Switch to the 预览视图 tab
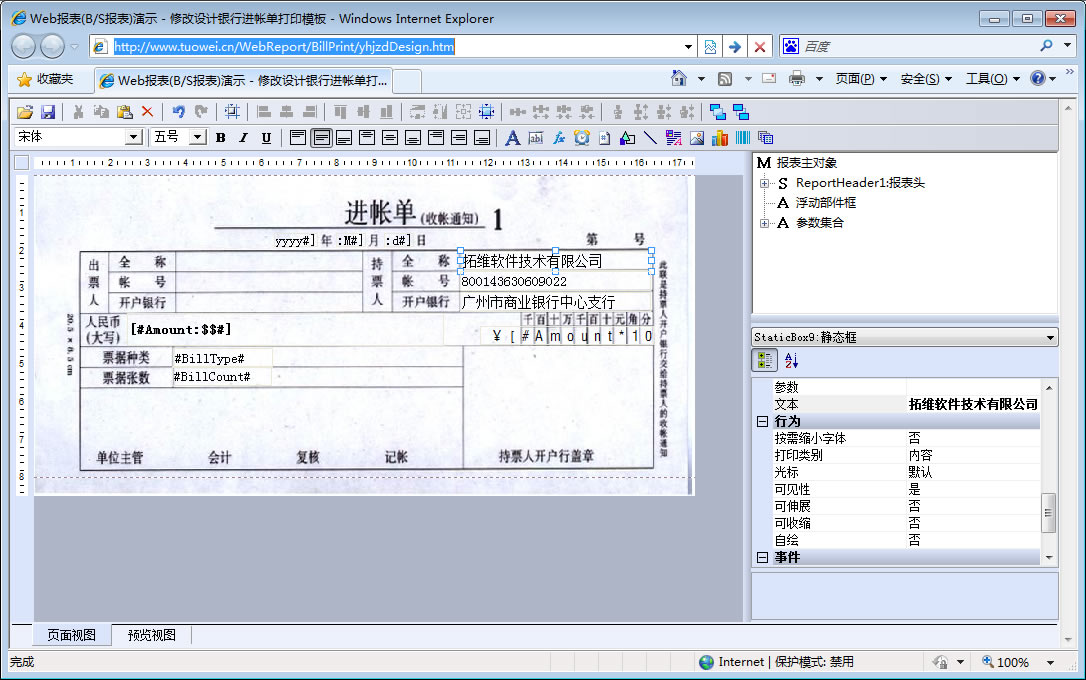This screenshot has height=680, width=1086. click(x=151, y=635)
